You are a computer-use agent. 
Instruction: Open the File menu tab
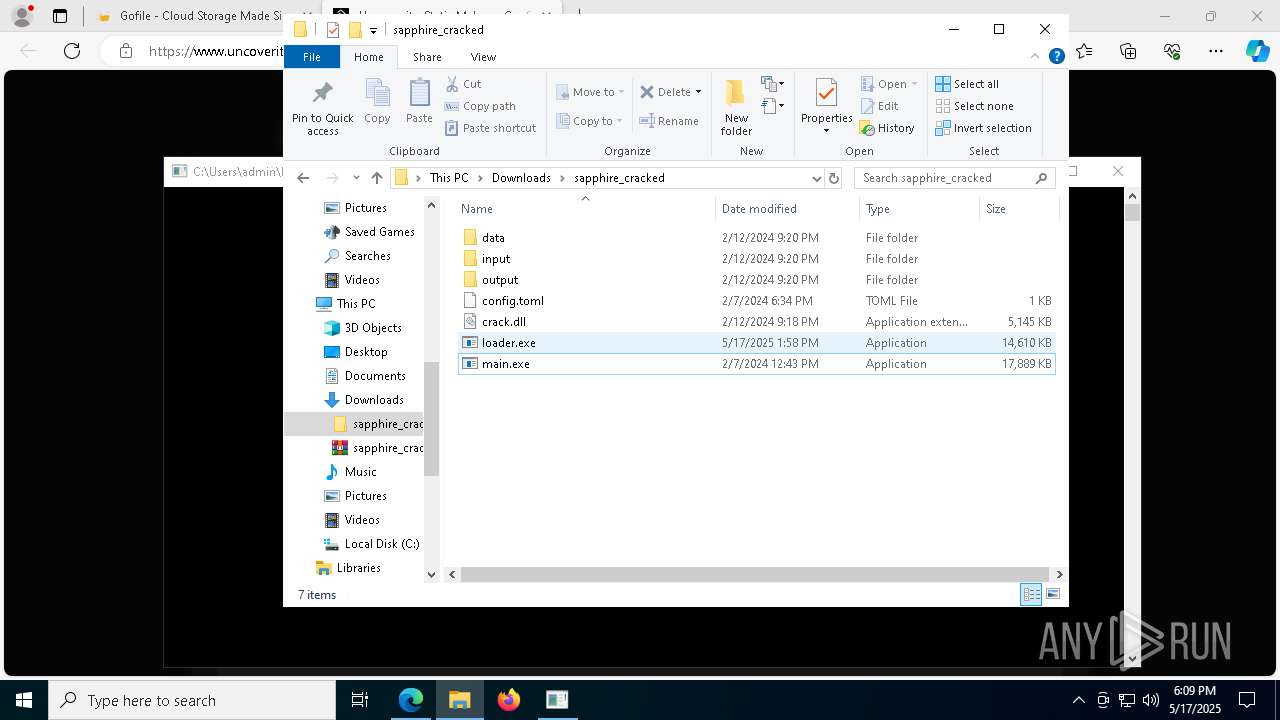click(312, 57)
